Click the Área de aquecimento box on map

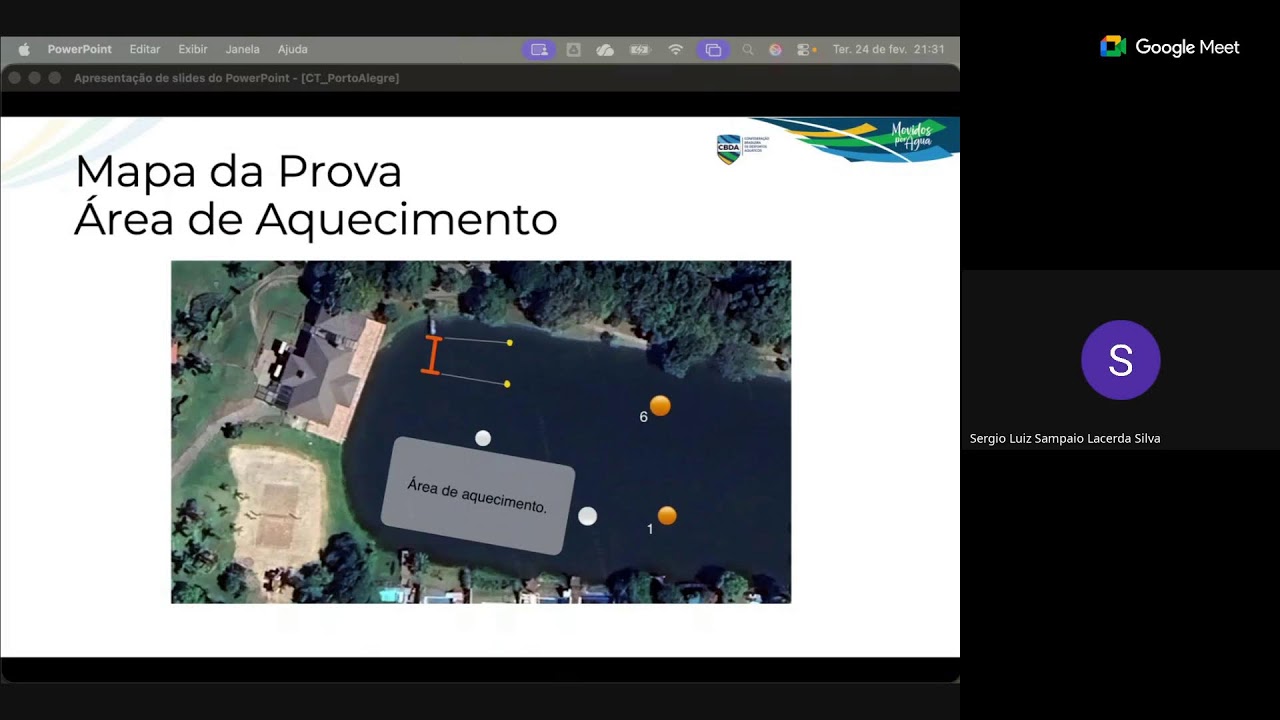click(x=478, y=496)
